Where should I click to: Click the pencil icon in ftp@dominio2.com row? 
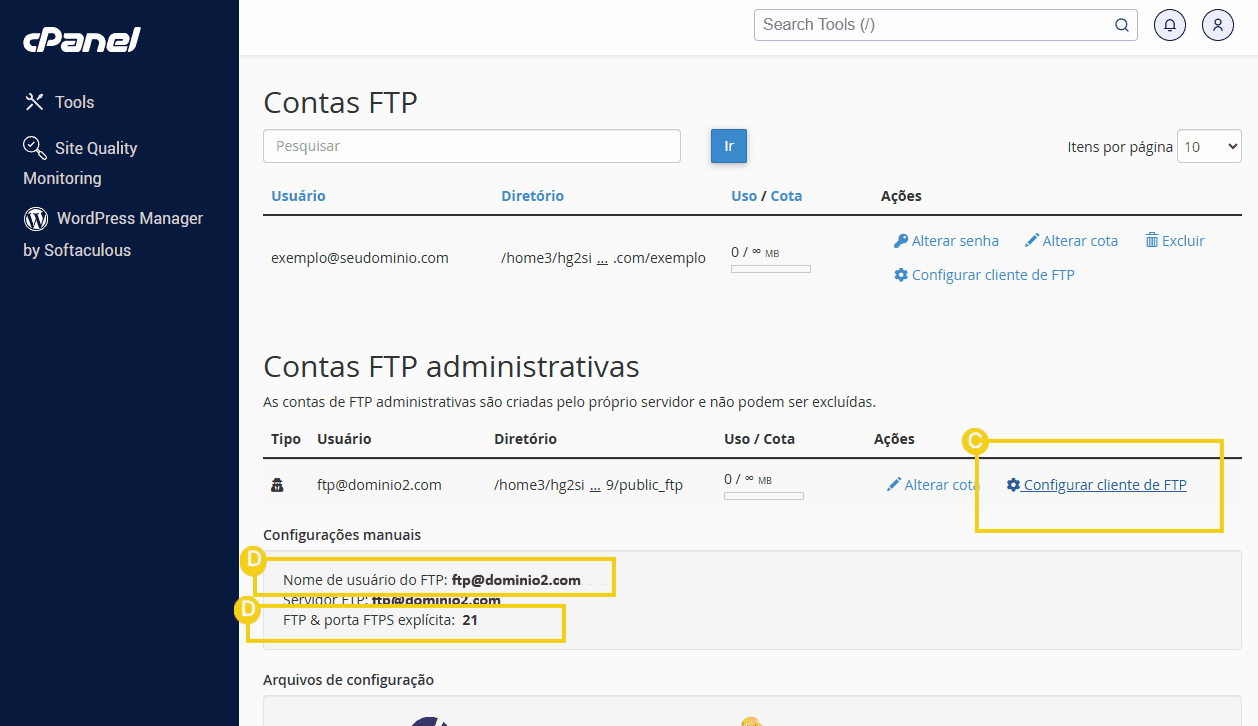(894, 485)
